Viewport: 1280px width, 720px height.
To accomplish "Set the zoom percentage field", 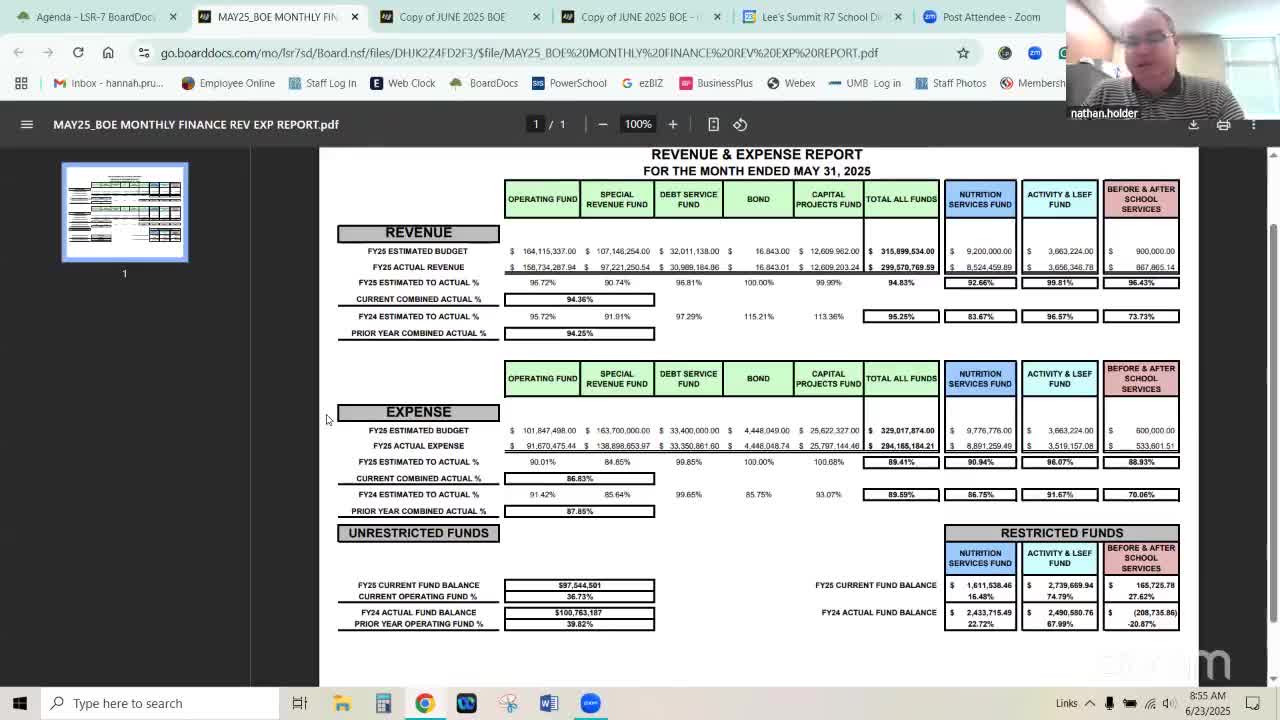I will (x=637, y=124).
